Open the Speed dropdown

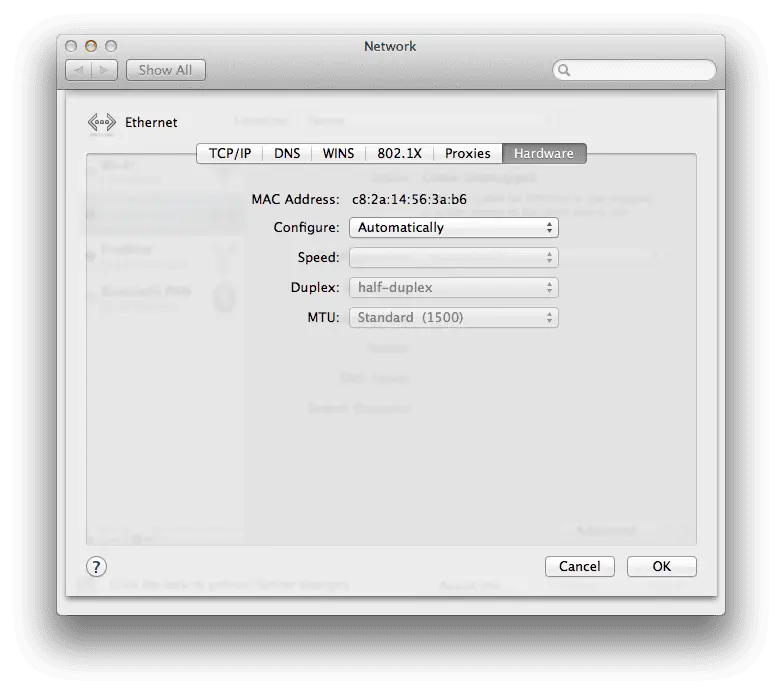(x=453, y=257)
